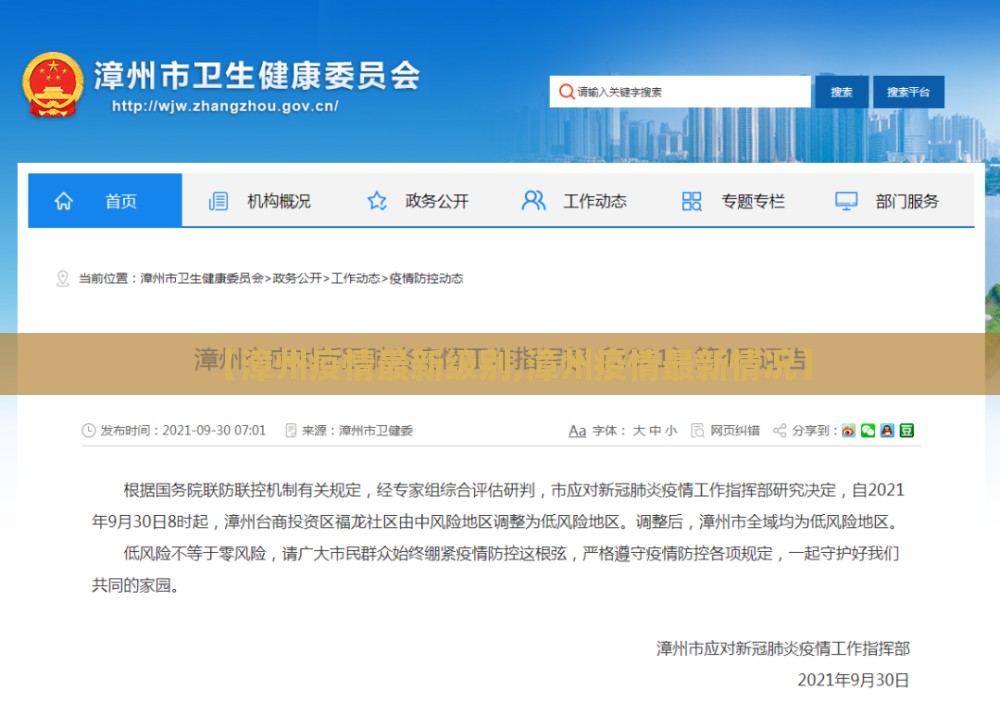This screenshot has height=728, width=1000.
Task: Click the location pin breadcrumb icon
Action: coord(62,279)
